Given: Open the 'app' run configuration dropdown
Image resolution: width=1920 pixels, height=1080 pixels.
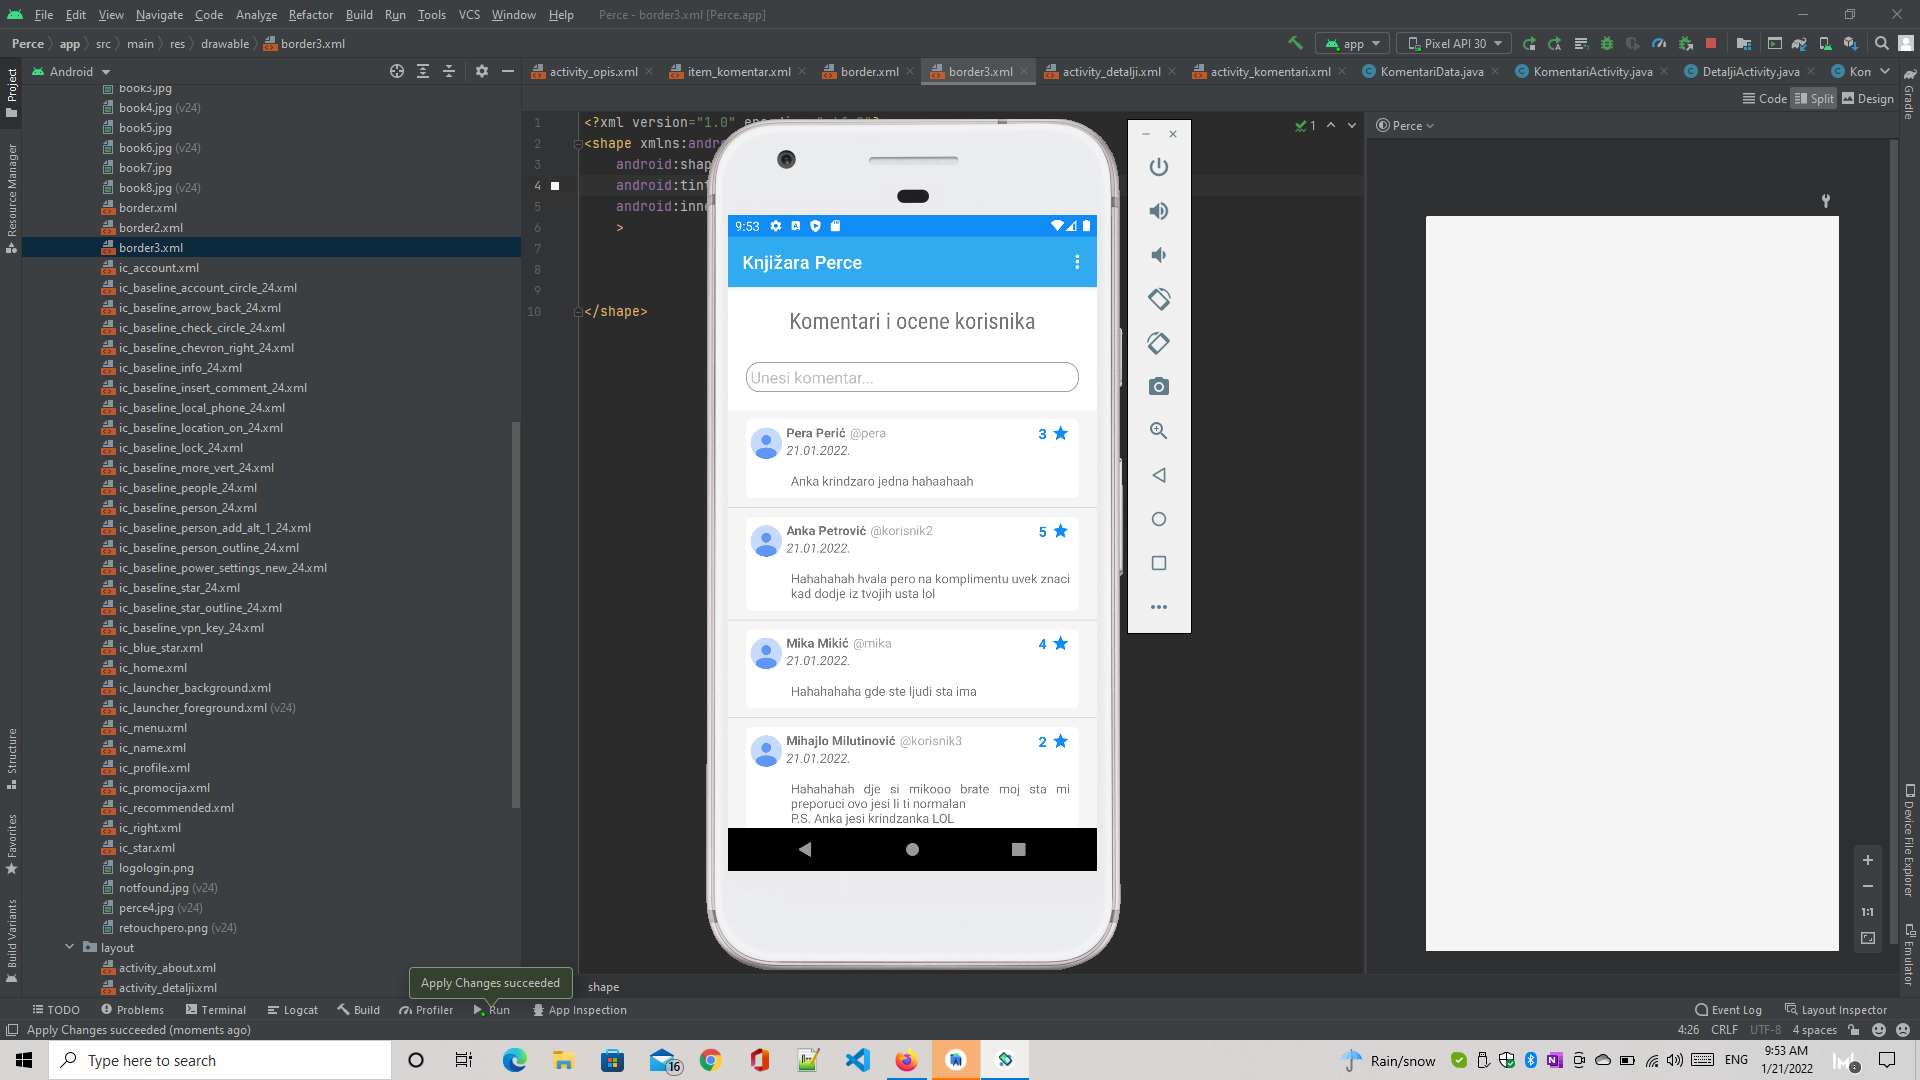Looking at the screenshot, I should pos(1352,43).
